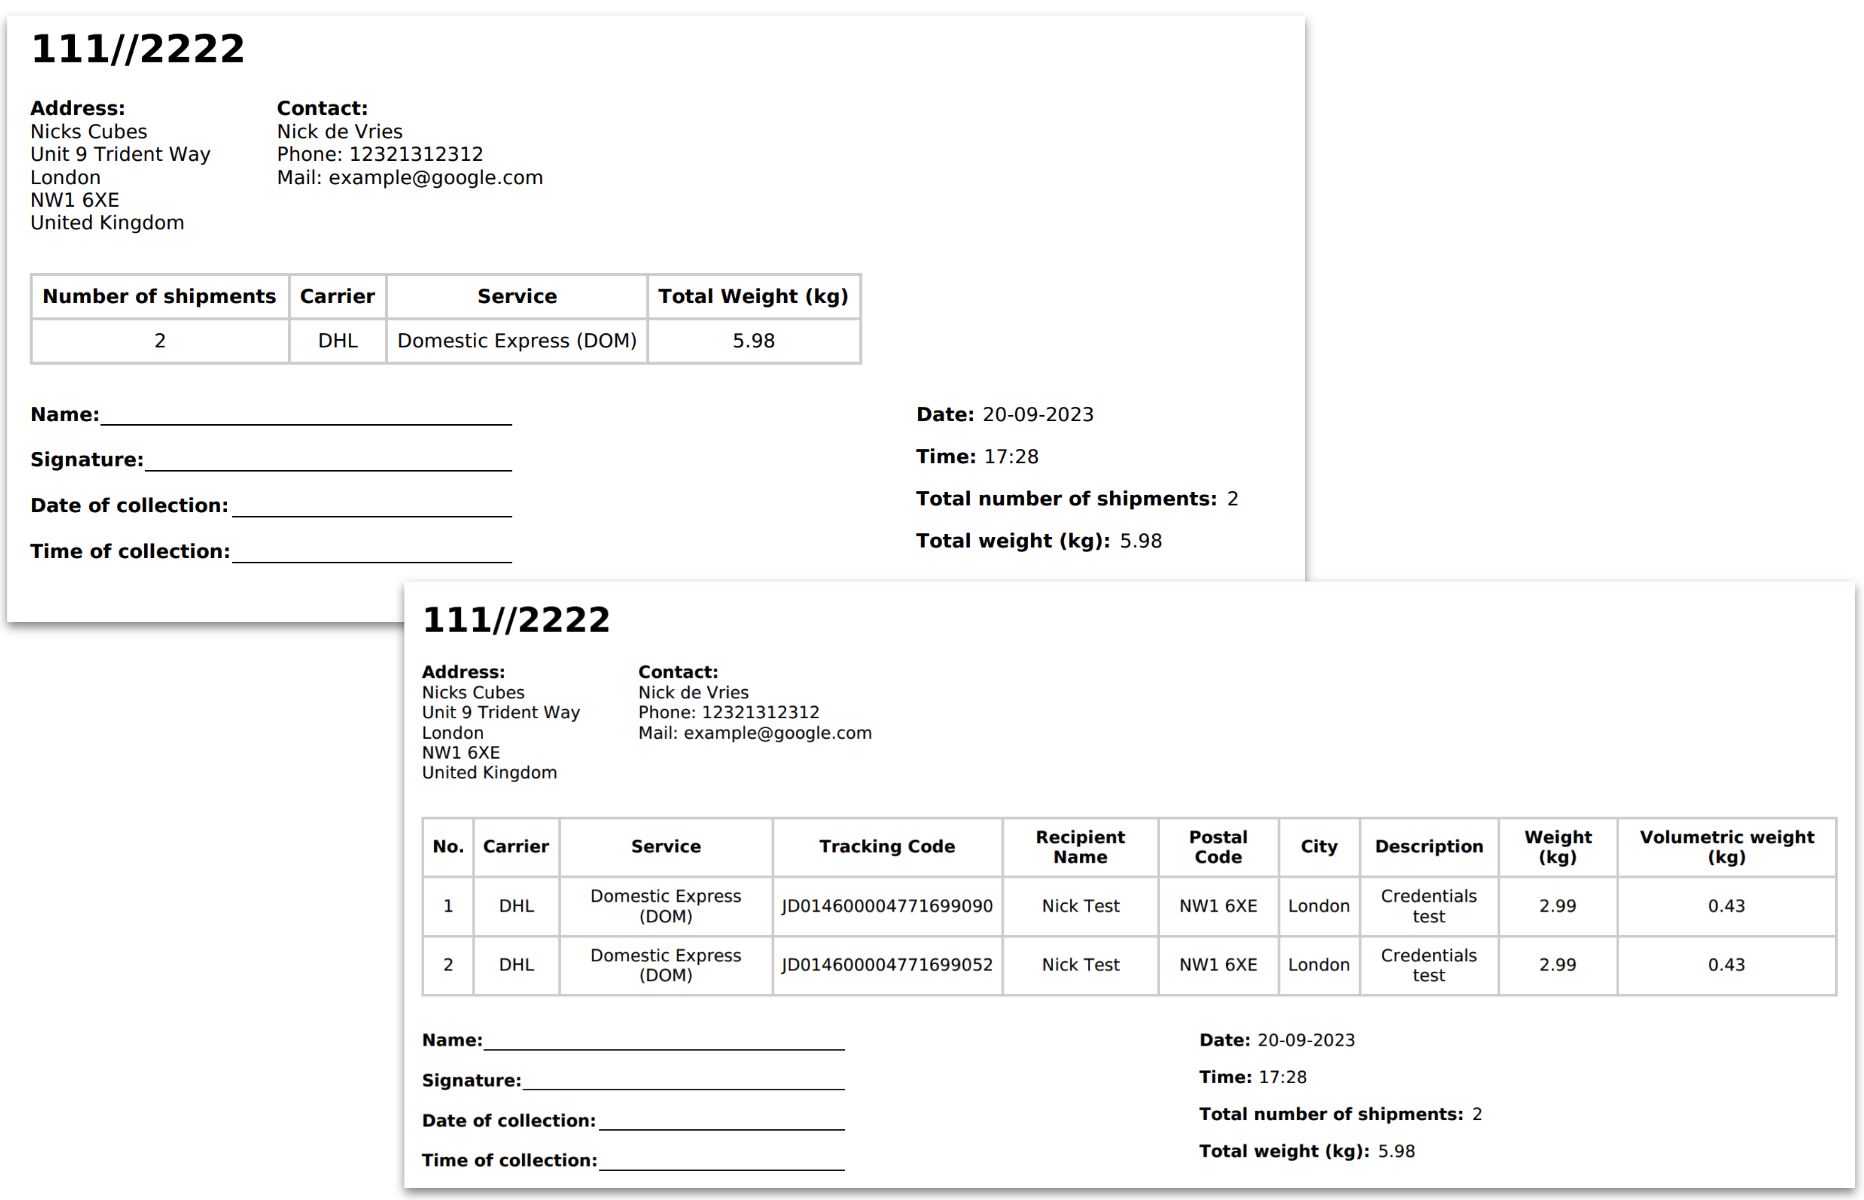Screen dimensions: 1864x1200
Task: Select the Recipient Name column header
Action: (x=1080, y=847)
